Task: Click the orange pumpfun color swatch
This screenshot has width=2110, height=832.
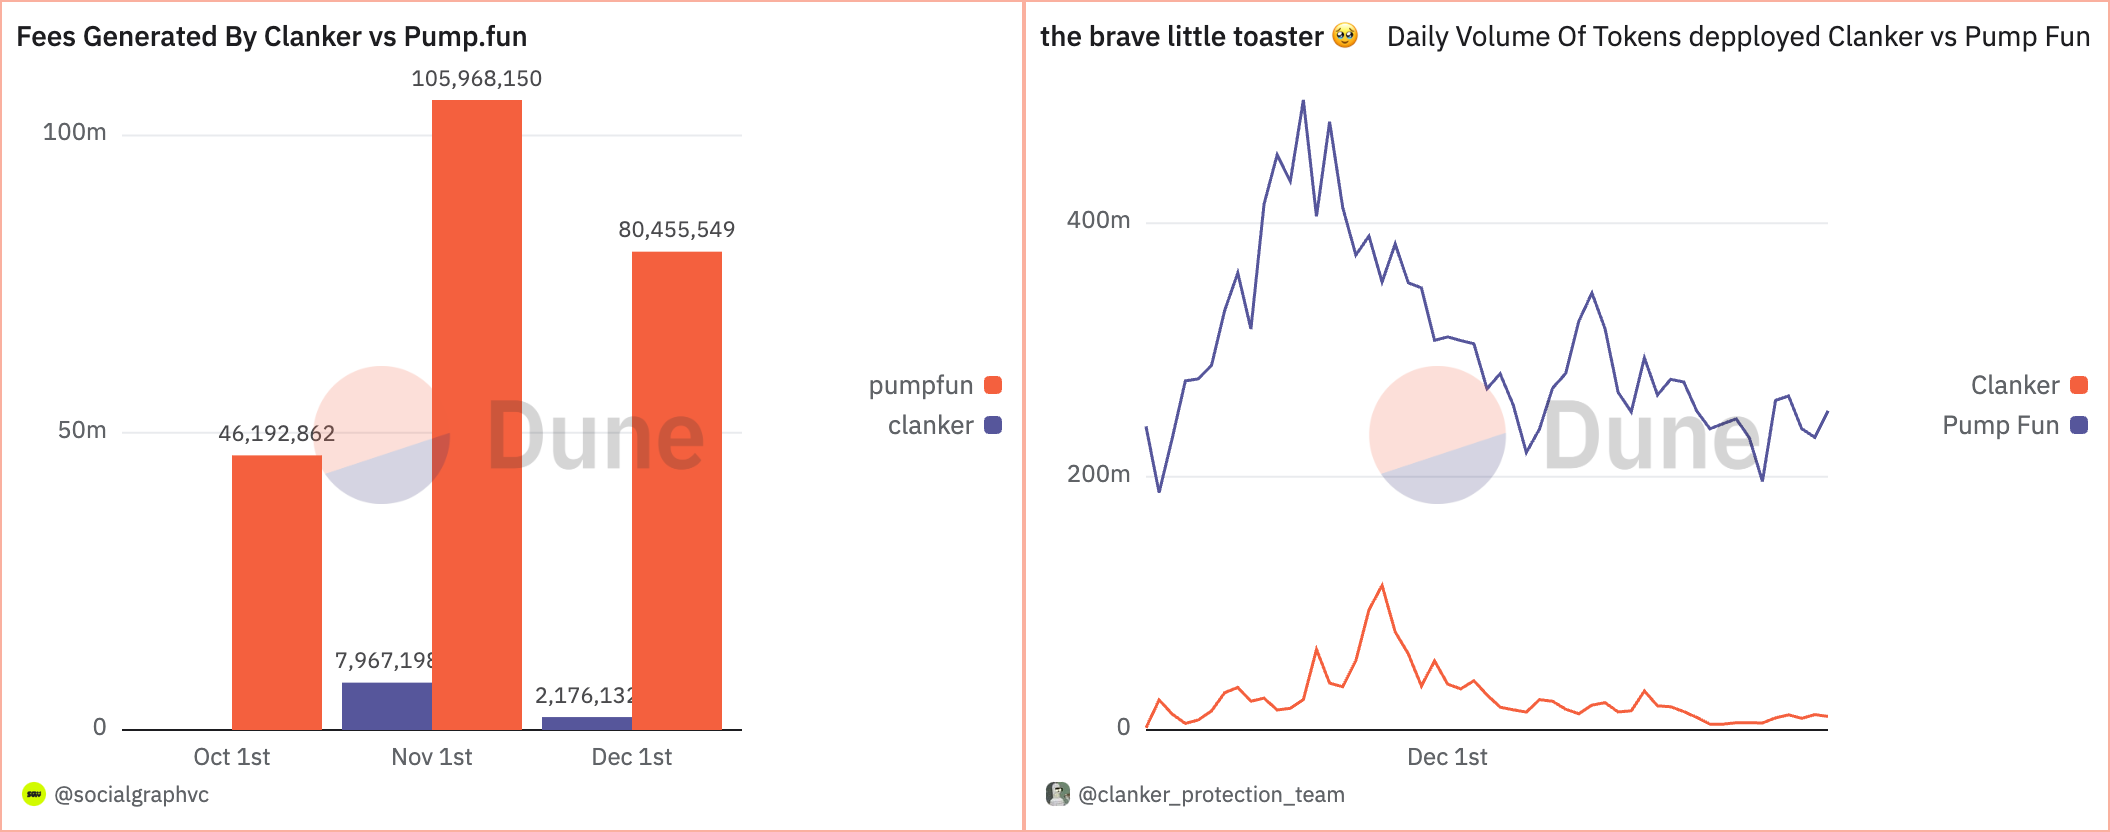Action: pyautogui.click(x=993, y=385)
